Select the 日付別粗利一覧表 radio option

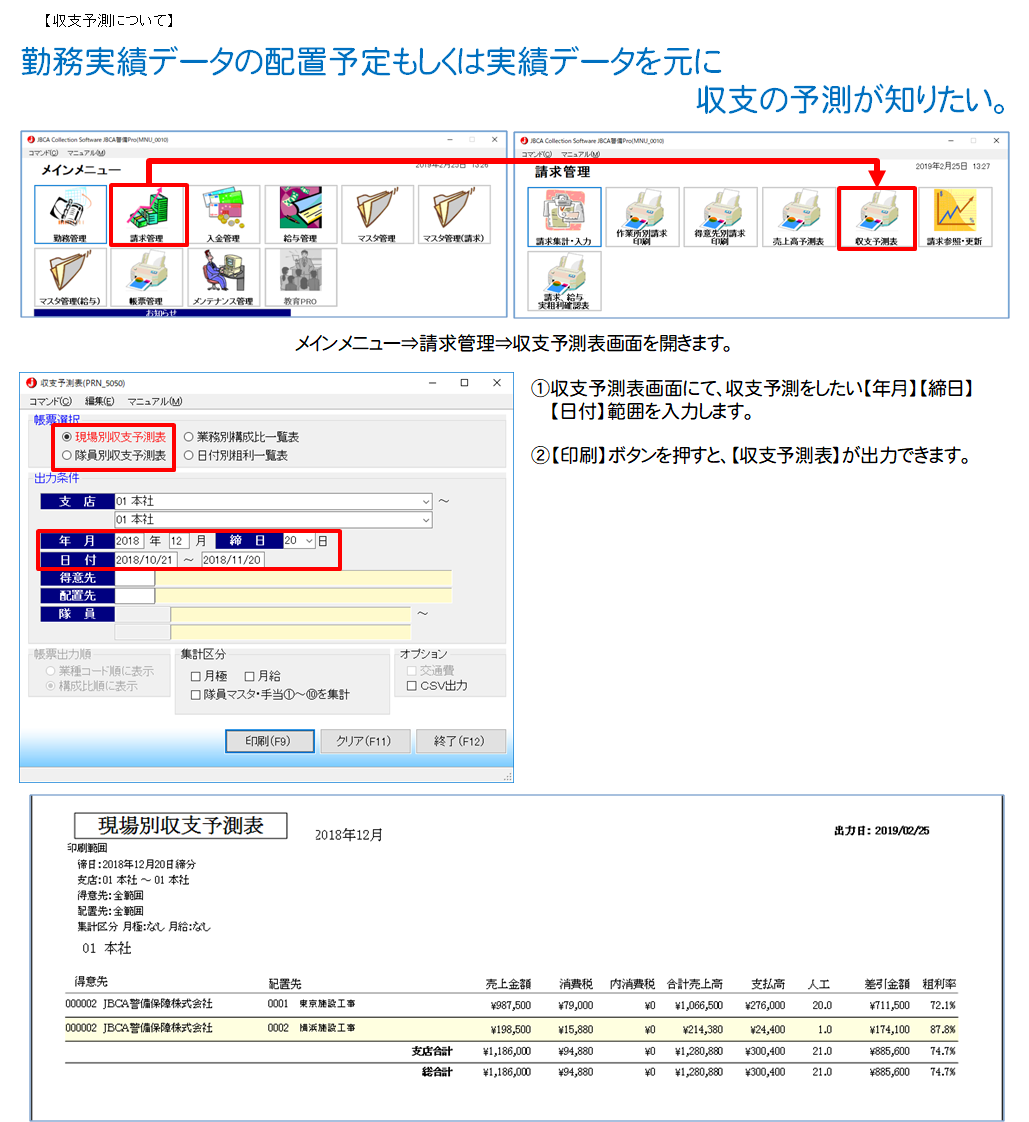pos(189,455)
